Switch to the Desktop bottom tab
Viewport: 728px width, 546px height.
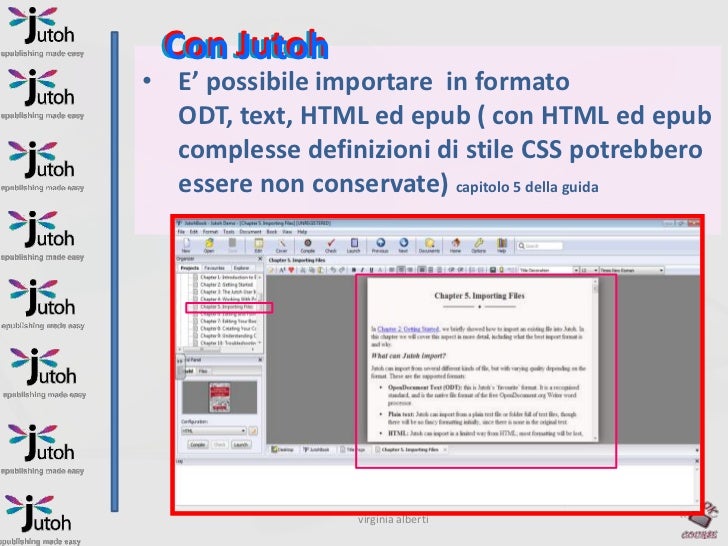tap(283, 449)
